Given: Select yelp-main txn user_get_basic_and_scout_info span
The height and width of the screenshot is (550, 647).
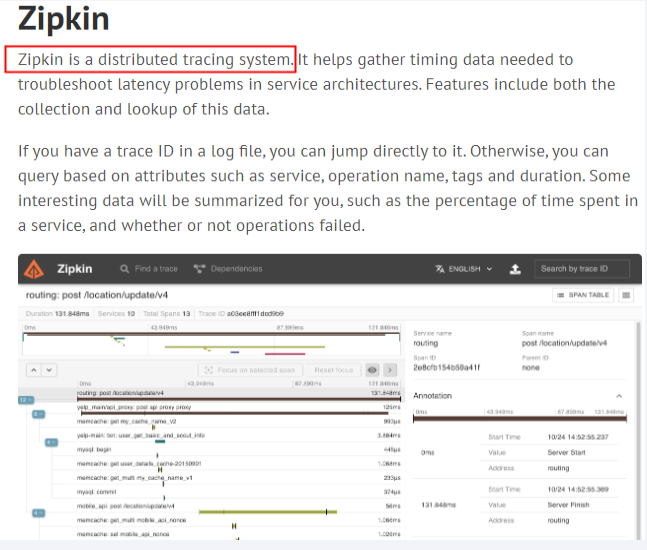Looking at the screenshot, I should (x=238, y=437).
